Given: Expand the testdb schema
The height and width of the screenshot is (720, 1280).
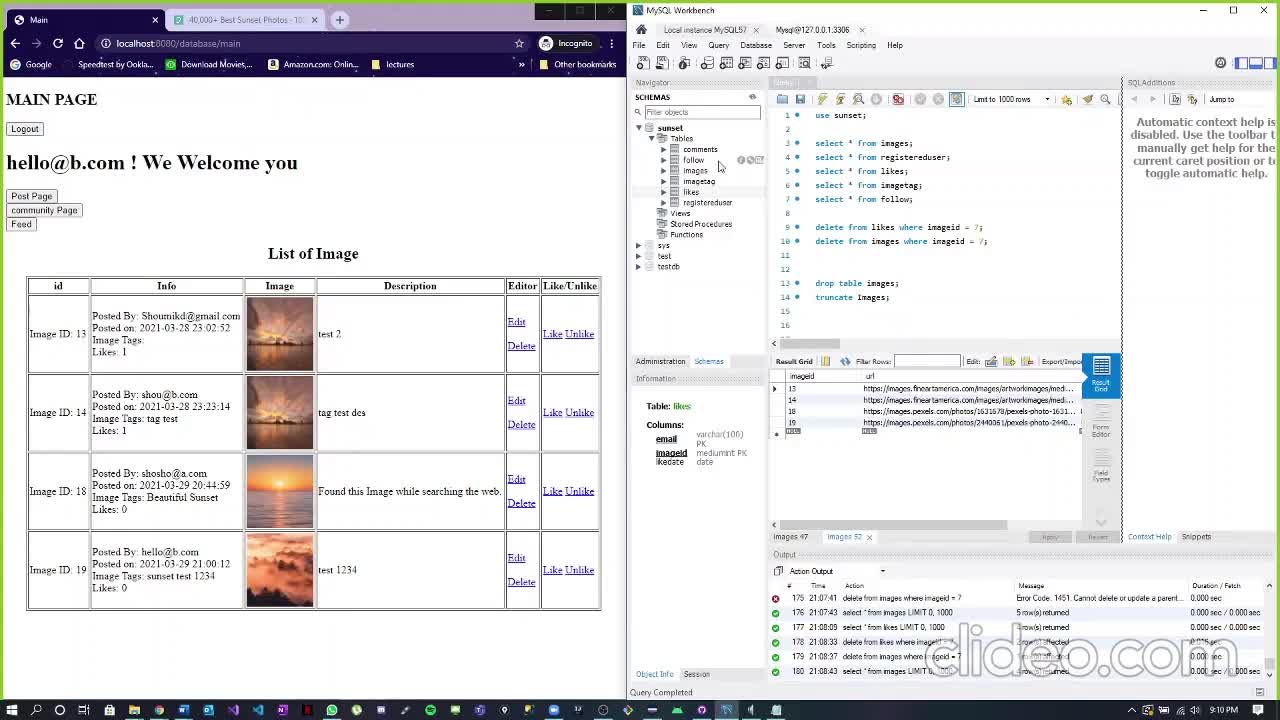Looking at the screenshot, I should (x=639, y=267).
